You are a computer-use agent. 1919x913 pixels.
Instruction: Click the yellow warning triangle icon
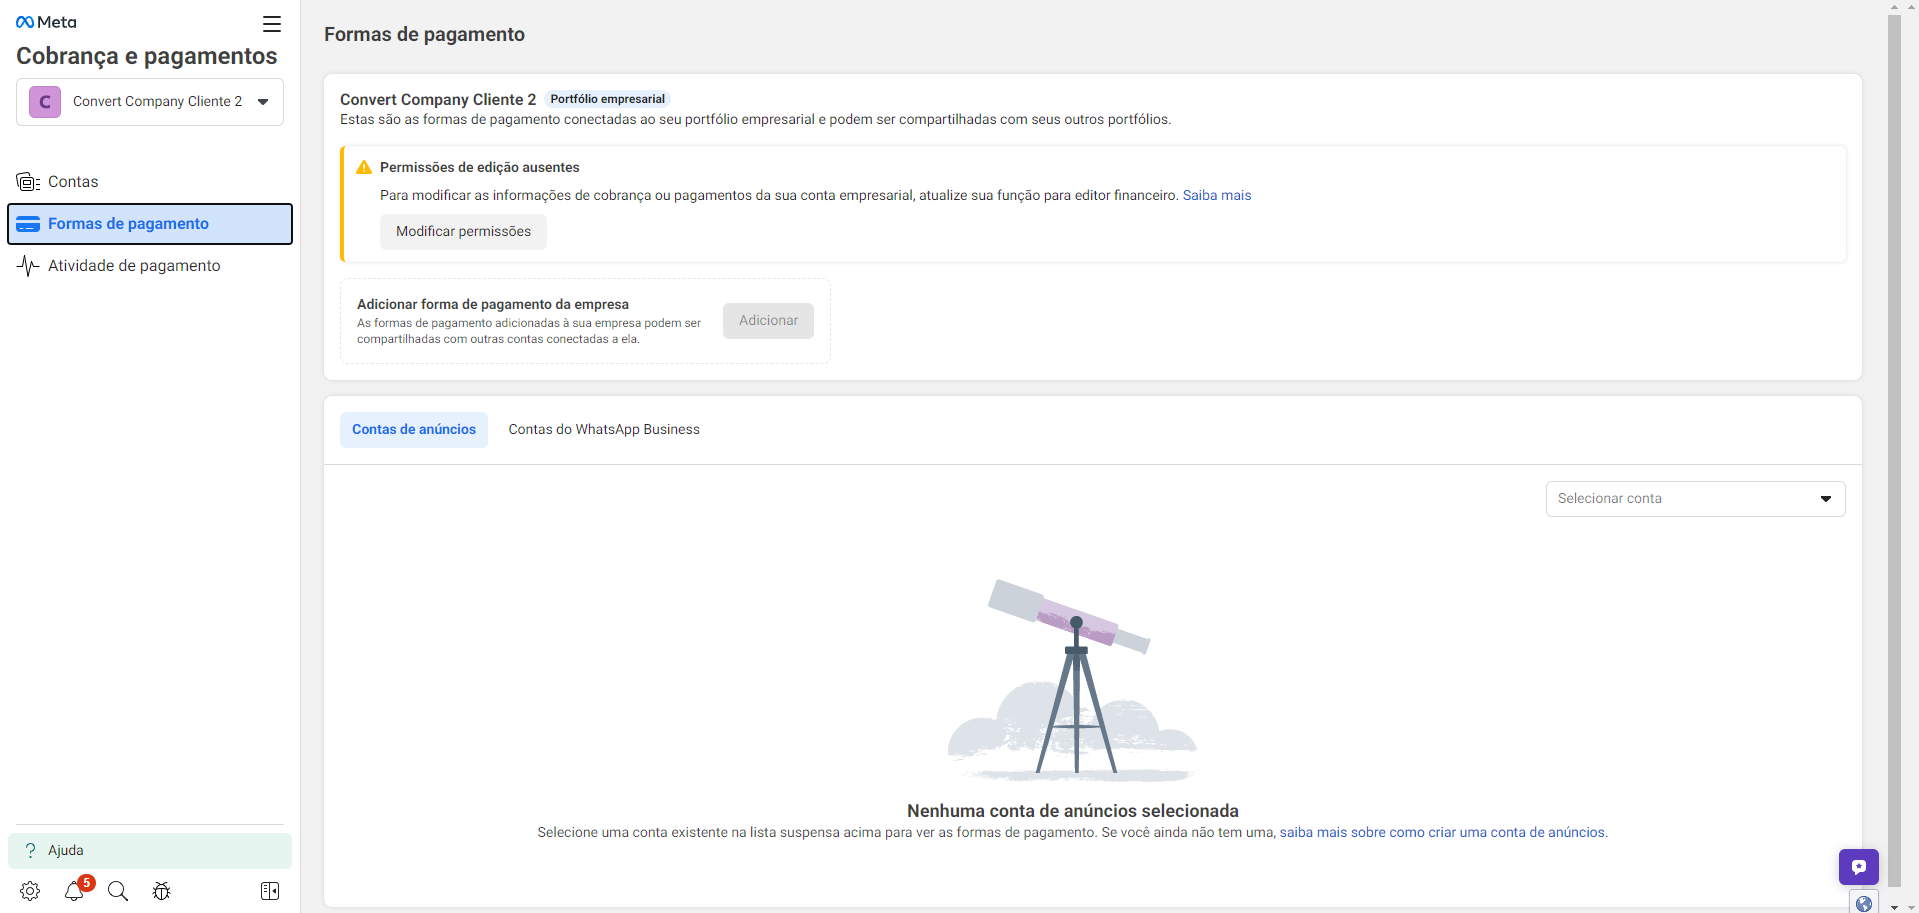pos(364,167)
